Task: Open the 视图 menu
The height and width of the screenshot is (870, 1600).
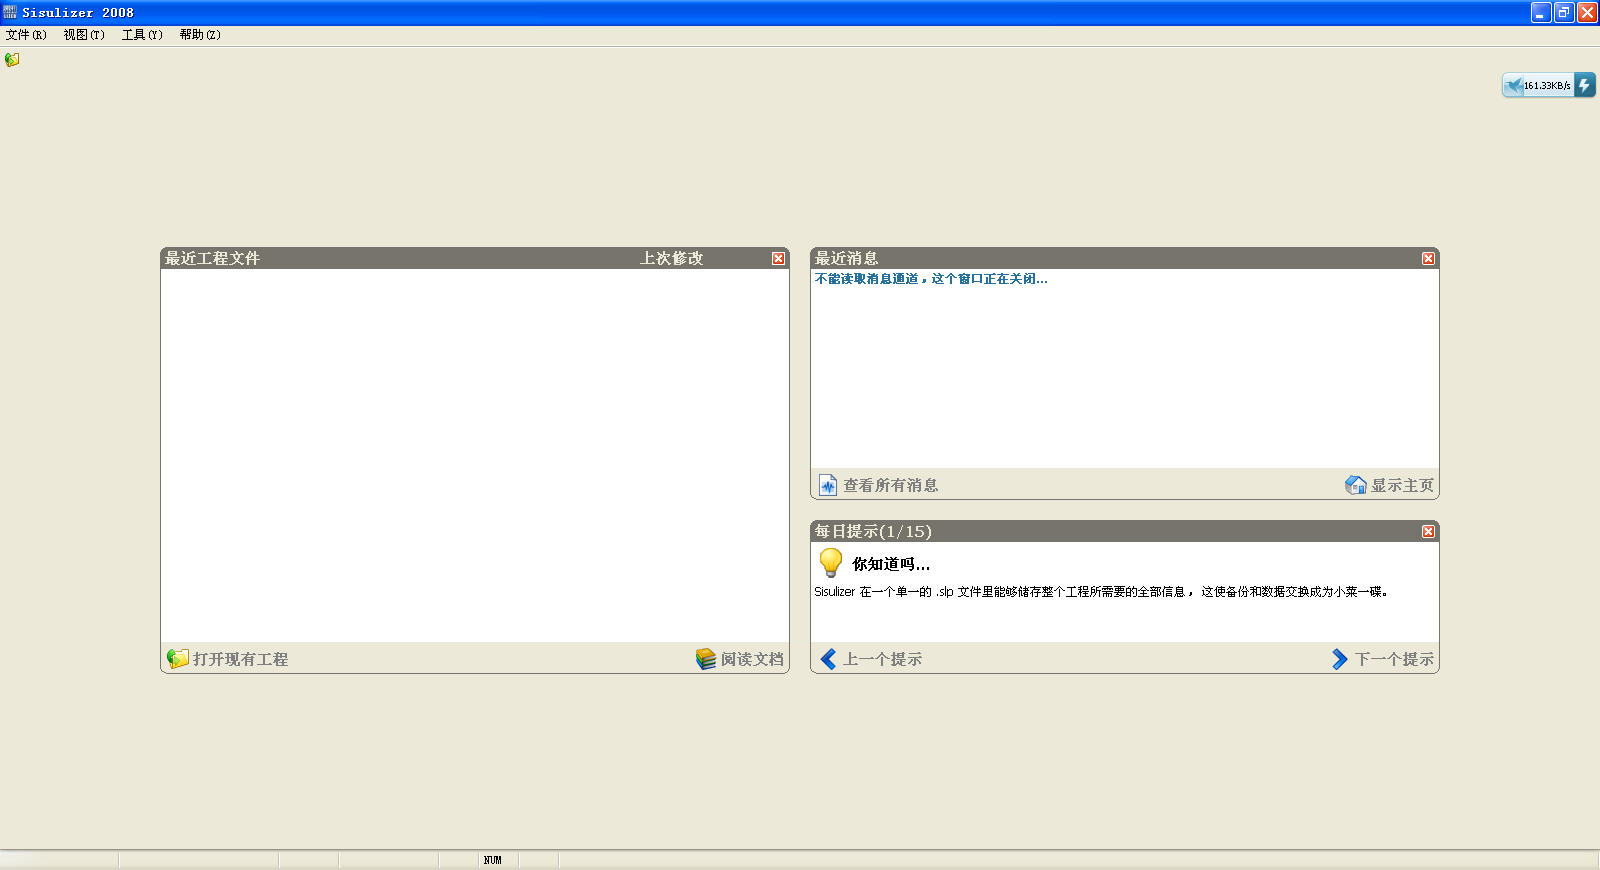Action: [x=84, y=35]
